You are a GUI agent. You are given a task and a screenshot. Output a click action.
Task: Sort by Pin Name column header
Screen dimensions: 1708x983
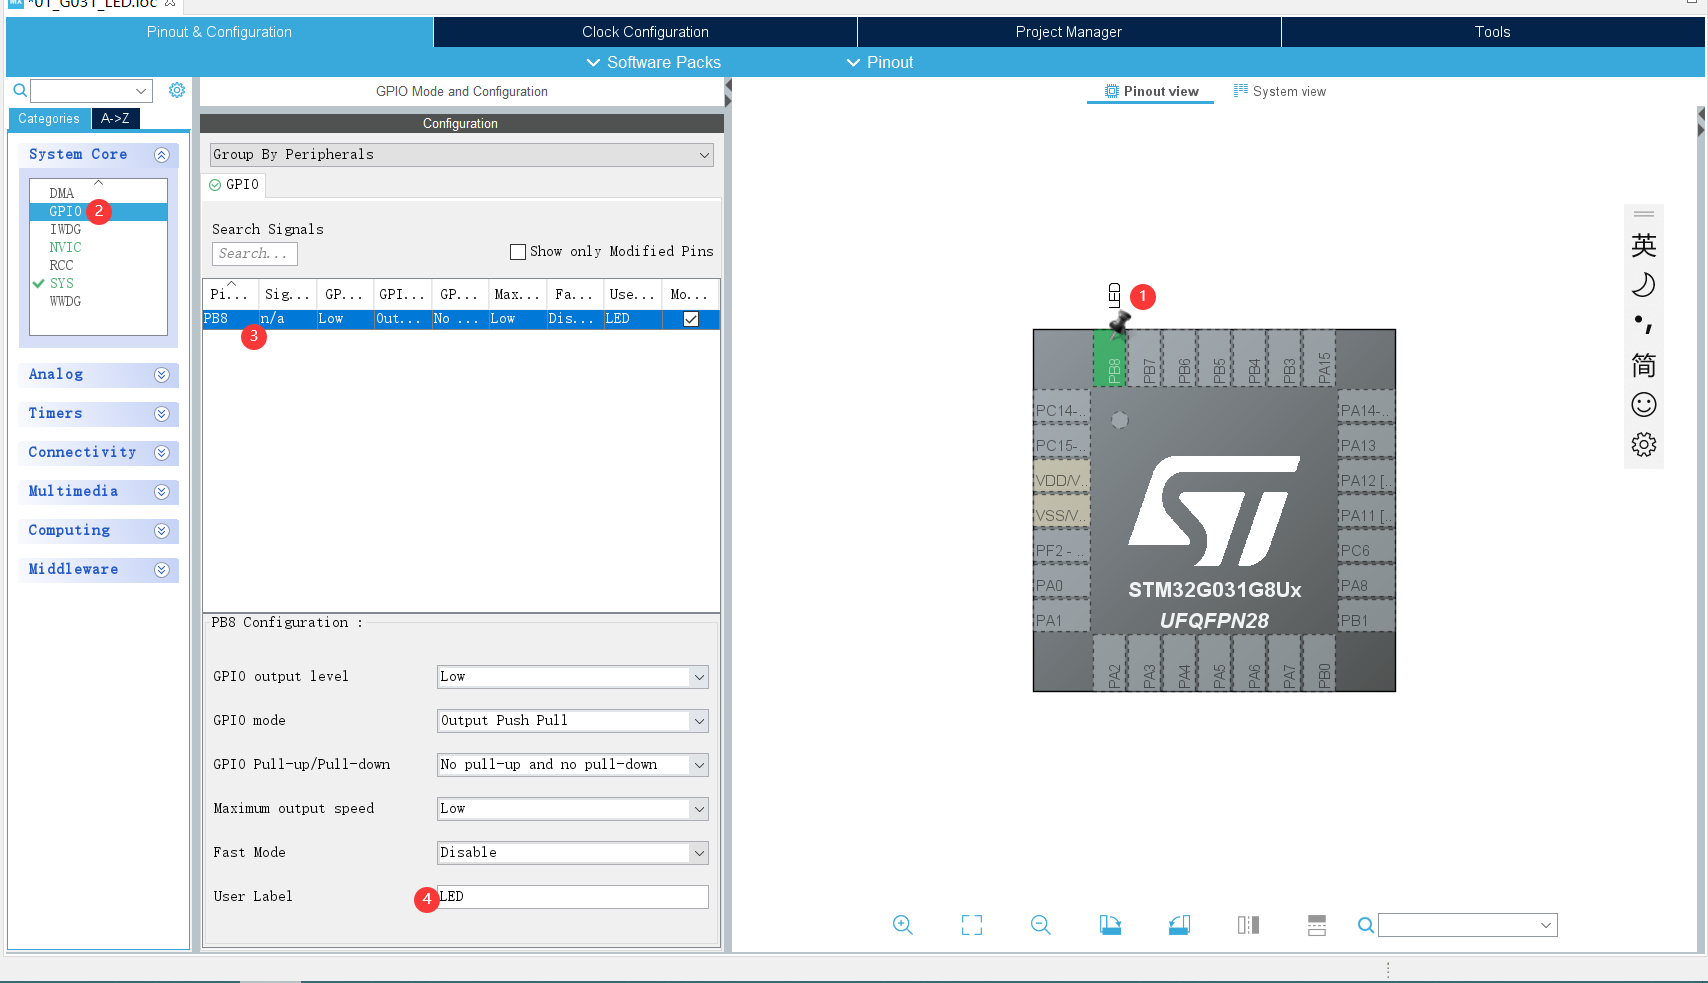[x=230, y=294]
